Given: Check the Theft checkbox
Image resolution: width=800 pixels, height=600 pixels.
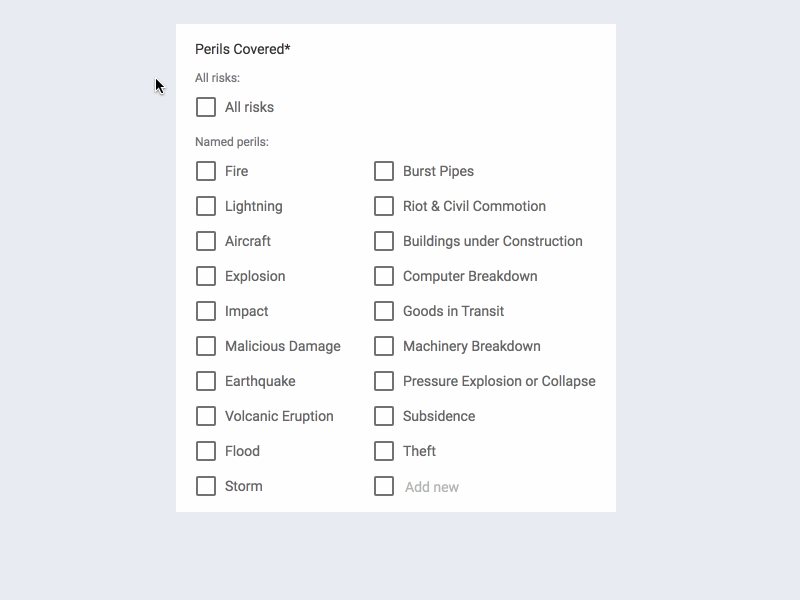Looking at the screenshot, I should click(384, 451).
